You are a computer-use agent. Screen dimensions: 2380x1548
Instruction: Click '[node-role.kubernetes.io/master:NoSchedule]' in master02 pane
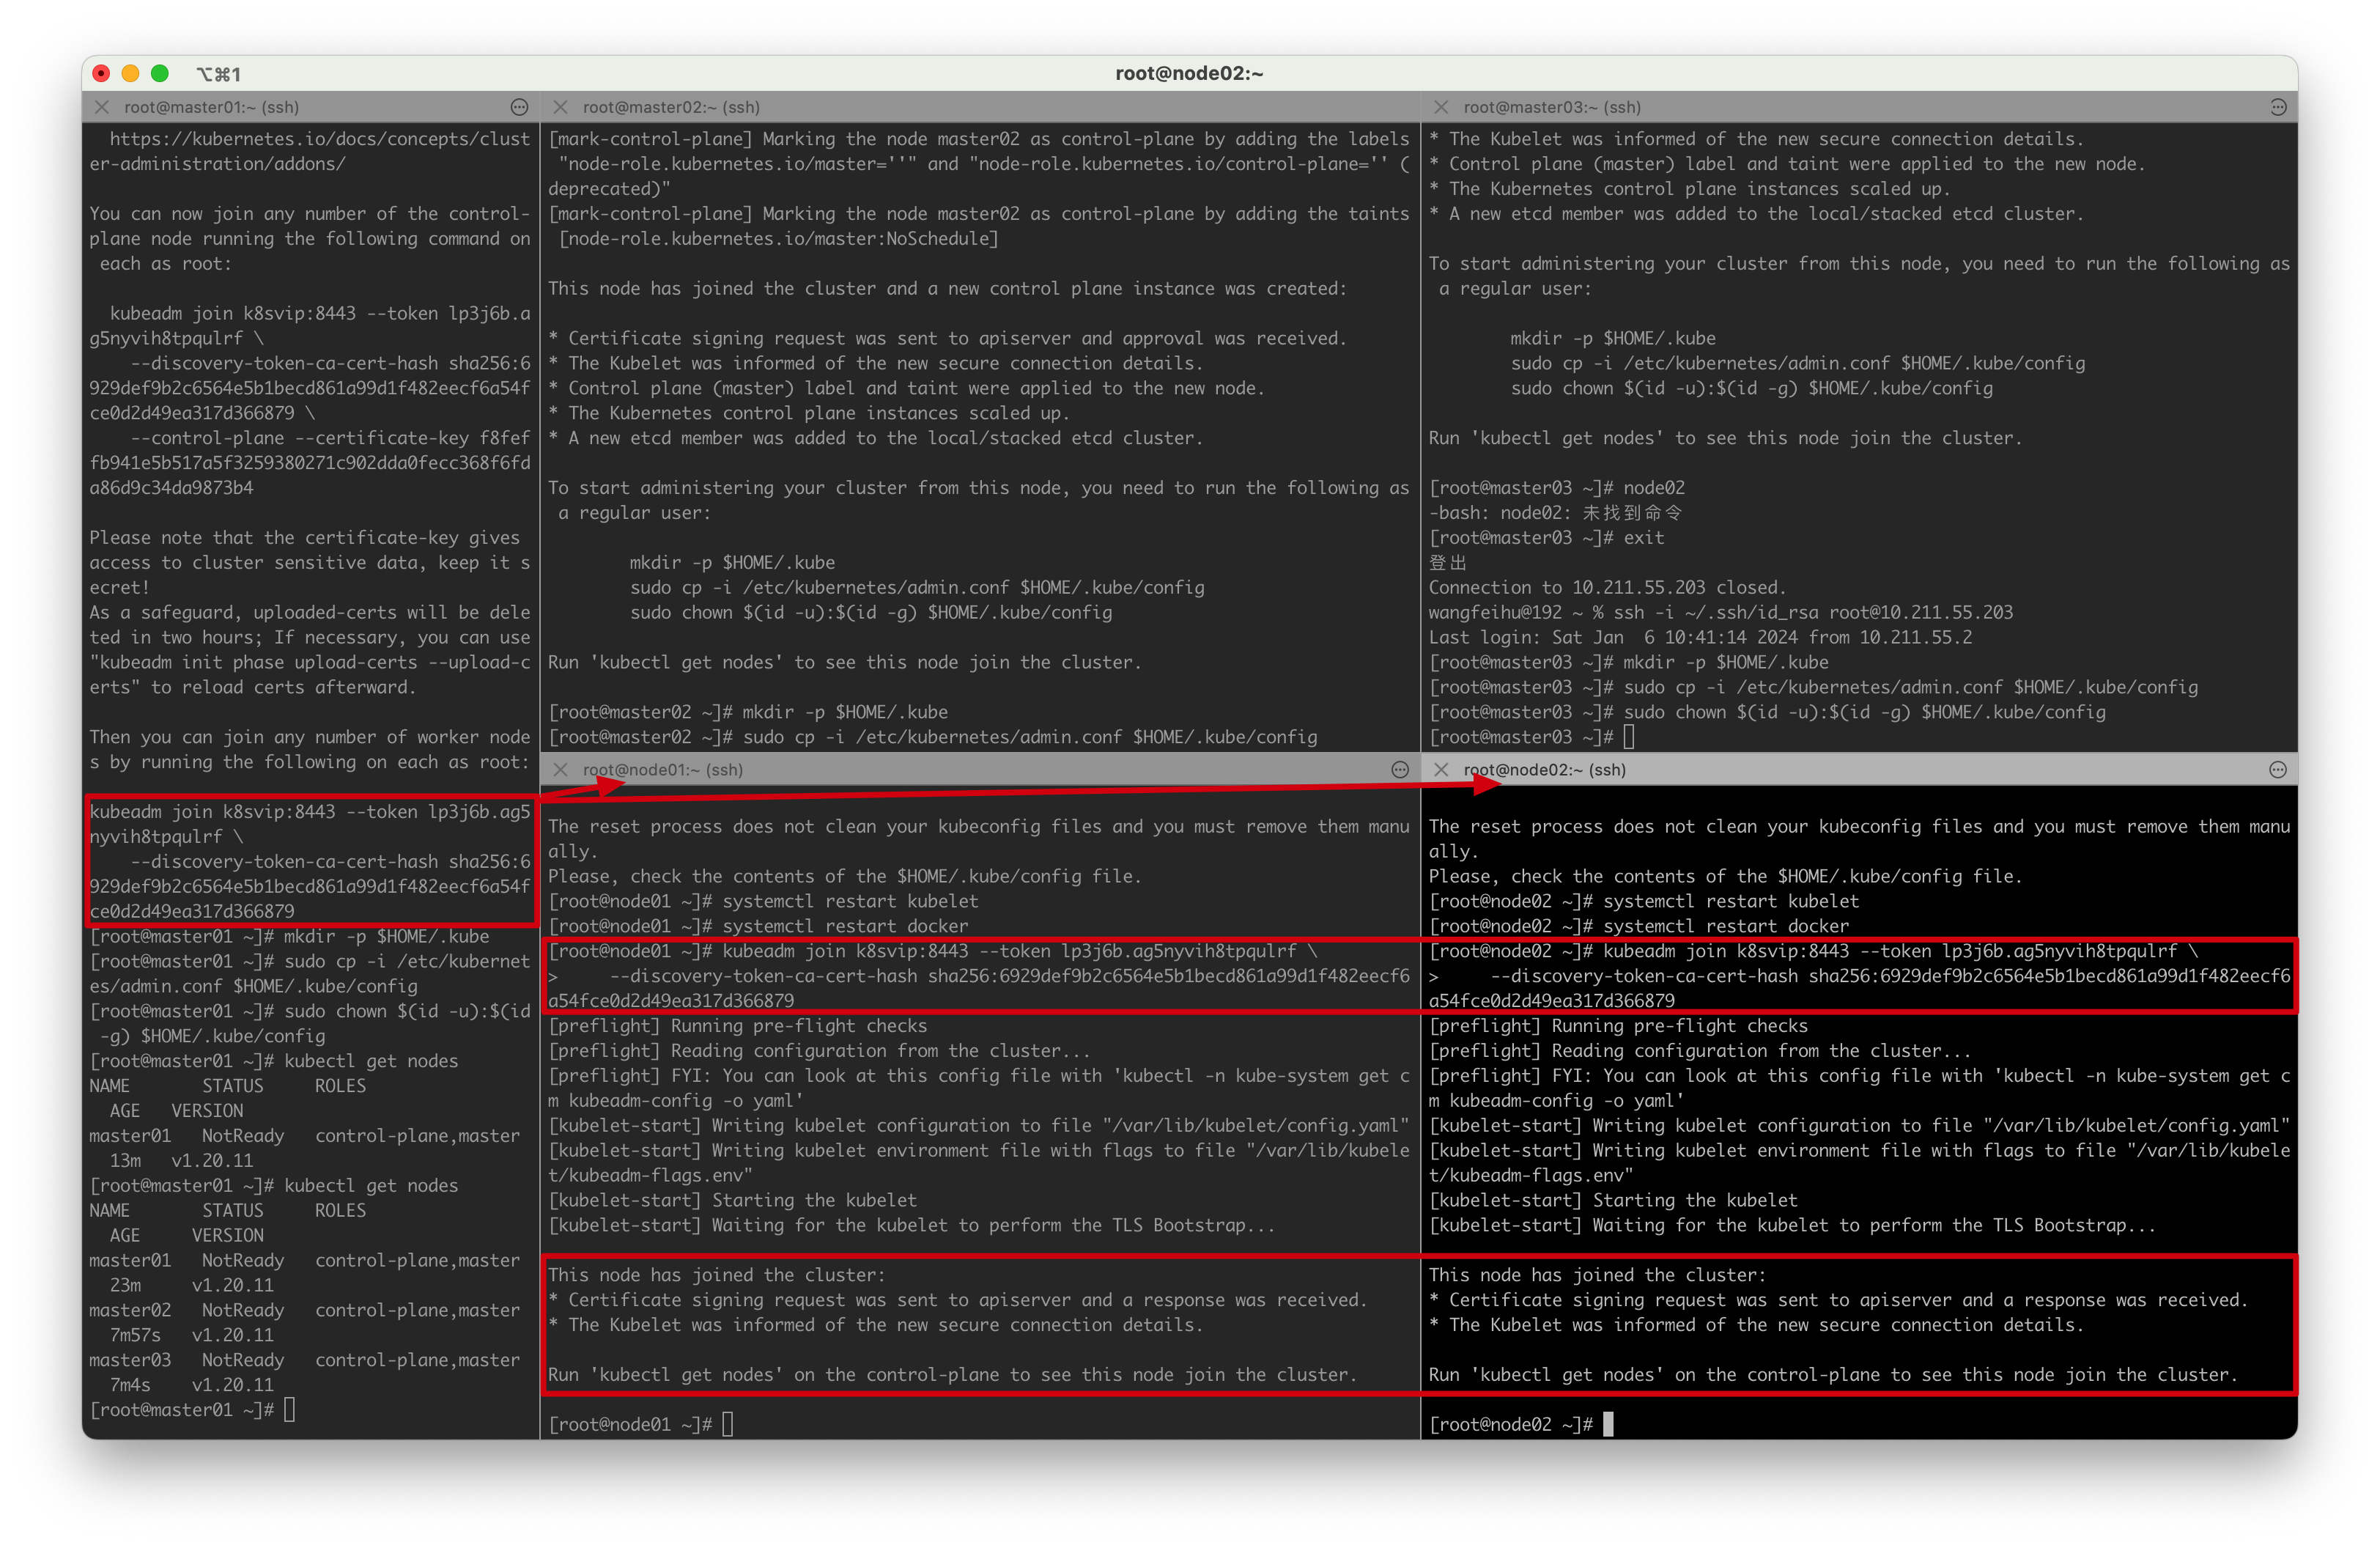click(x=778, y=238)
